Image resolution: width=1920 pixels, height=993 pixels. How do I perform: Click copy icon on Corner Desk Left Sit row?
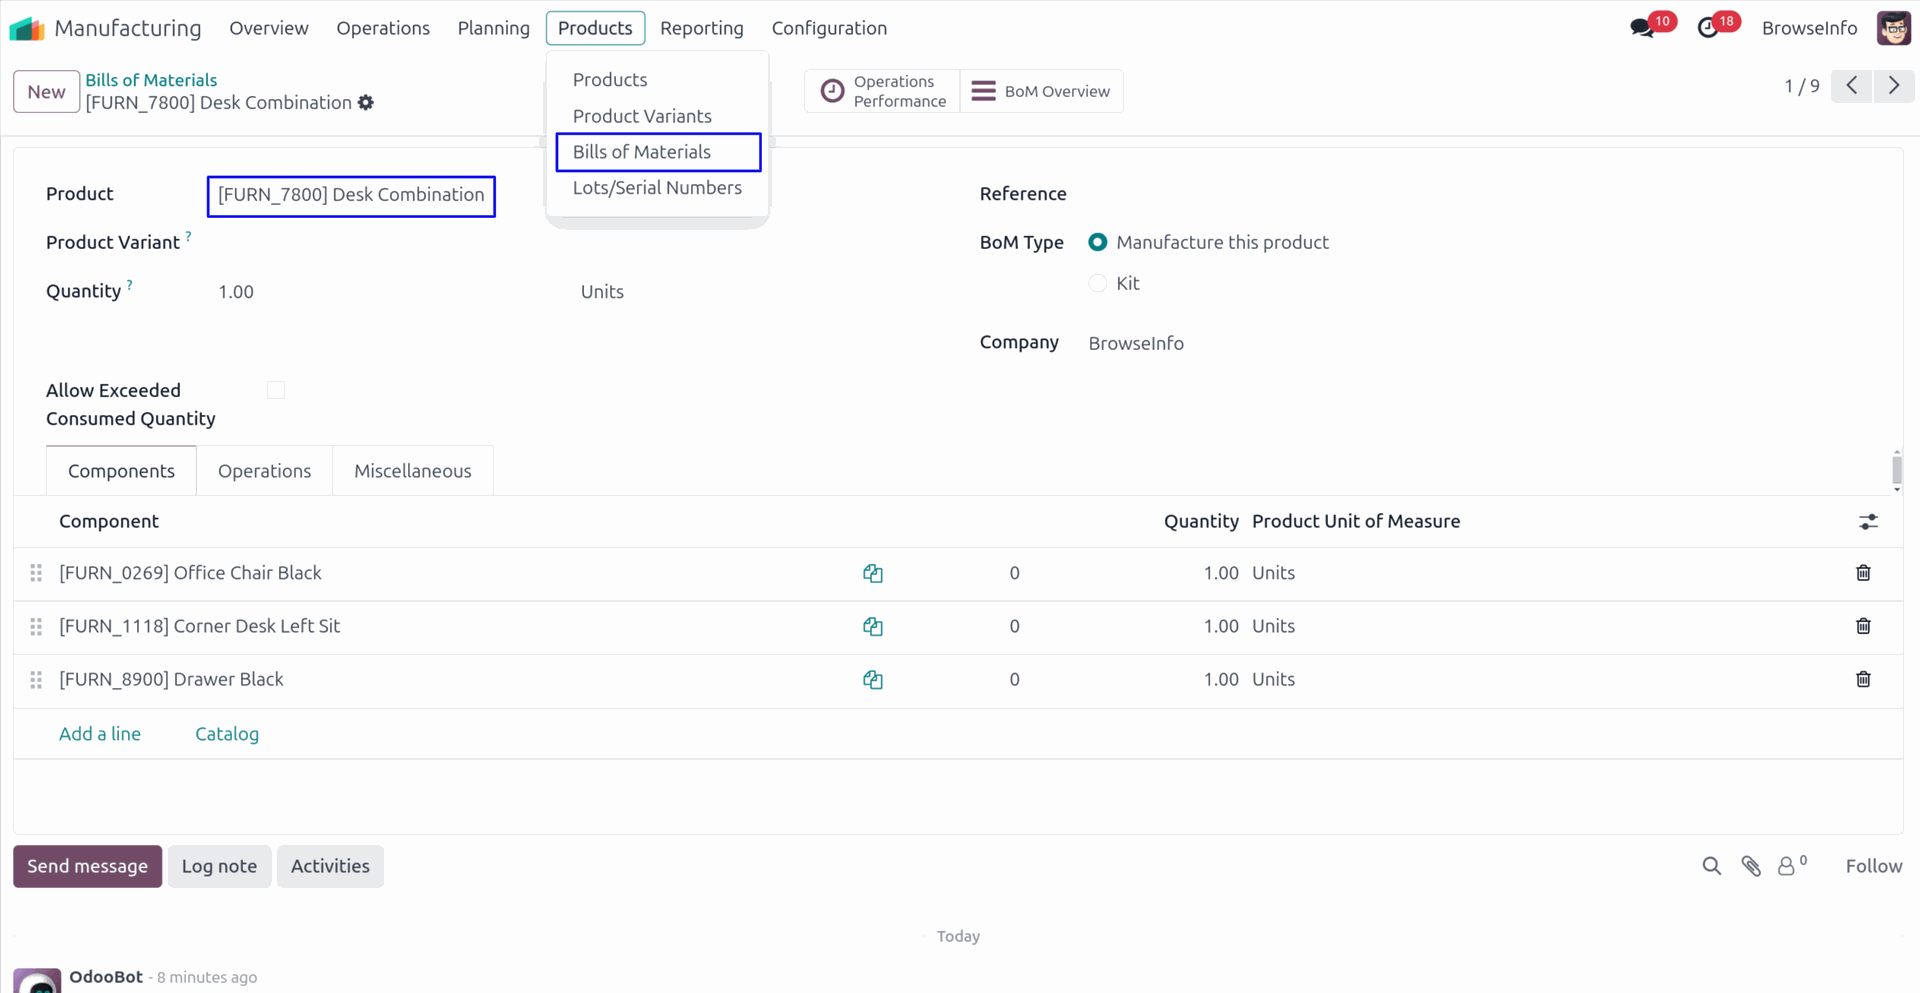coord(872,627)
